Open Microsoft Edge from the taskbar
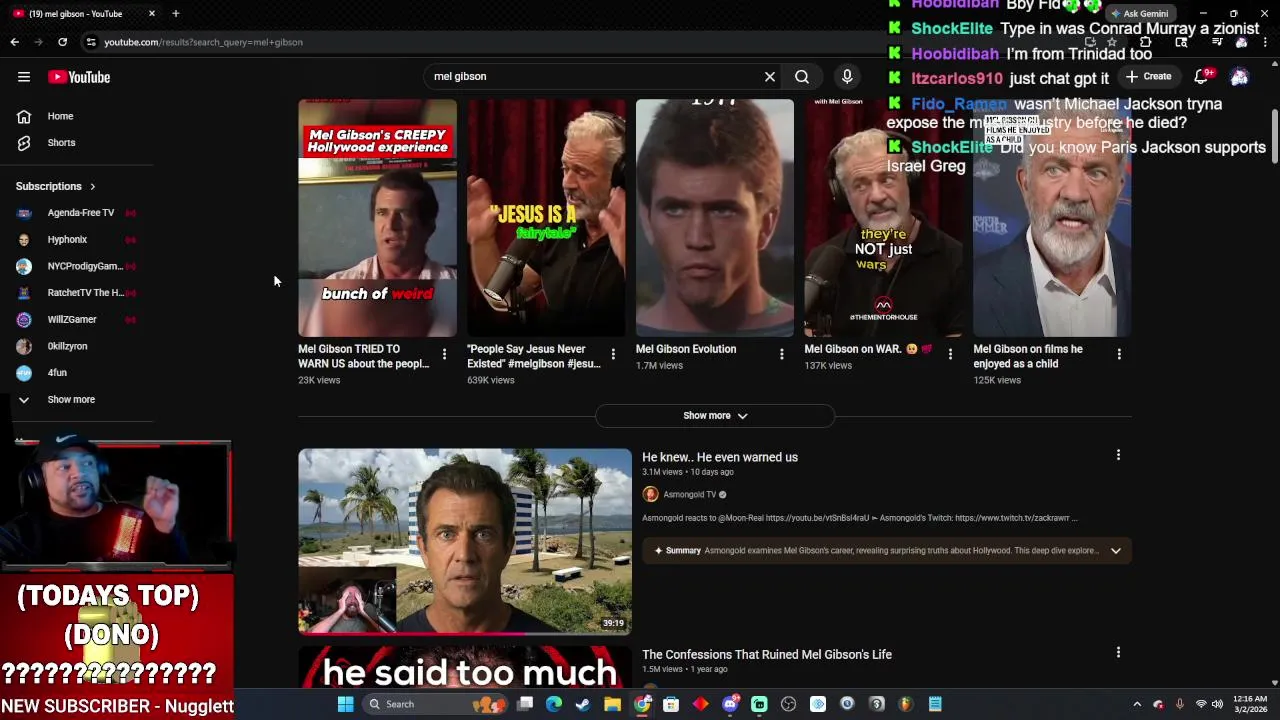The height and width of the screenshot is (720, 1280). point(554,704)
